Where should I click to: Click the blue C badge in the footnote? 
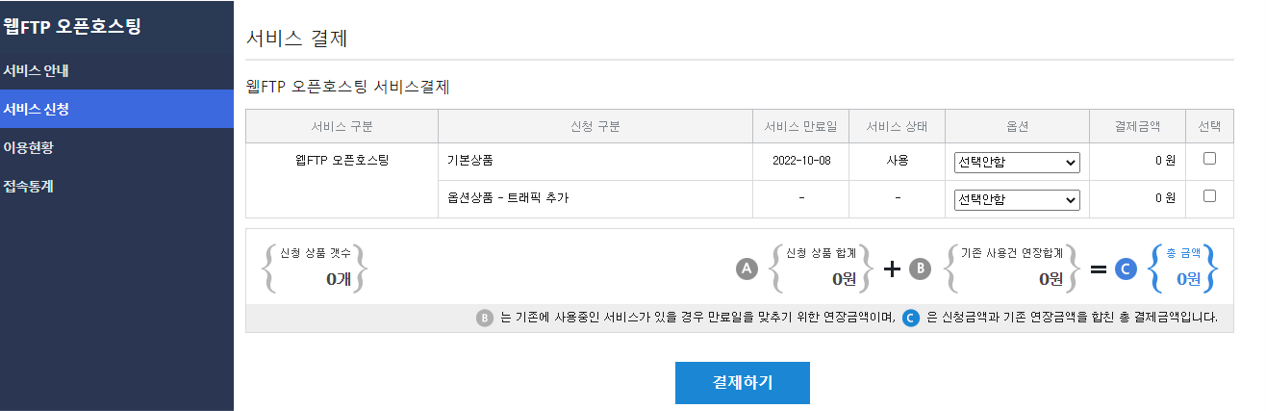click(x=910, y=319)
